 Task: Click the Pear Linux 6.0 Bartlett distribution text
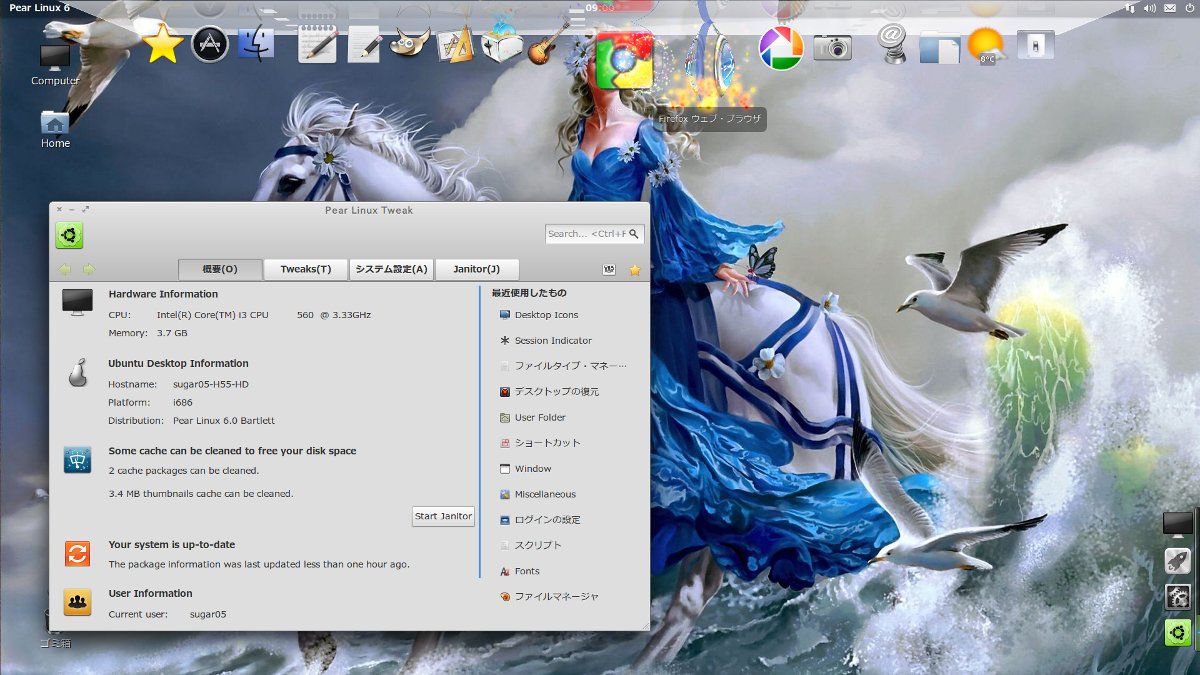pyautogui.click(x=224, y=421)
